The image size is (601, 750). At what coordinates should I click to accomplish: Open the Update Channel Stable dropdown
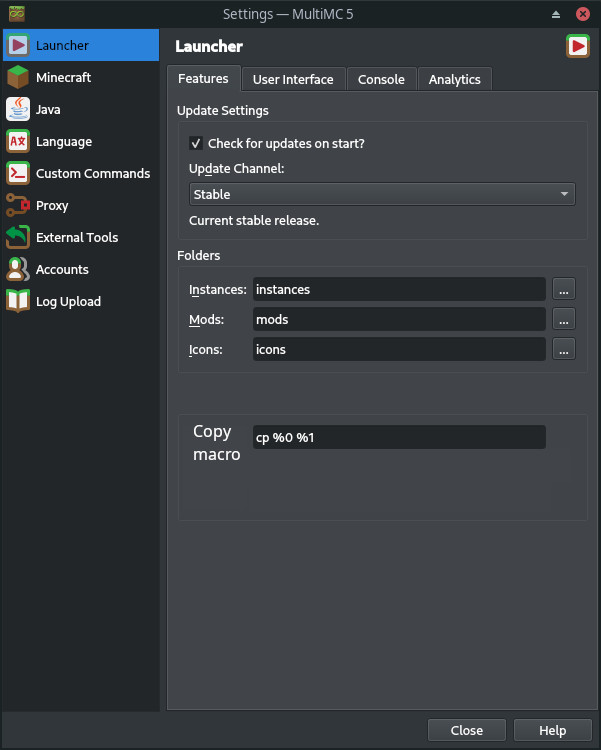coord(382,194)
